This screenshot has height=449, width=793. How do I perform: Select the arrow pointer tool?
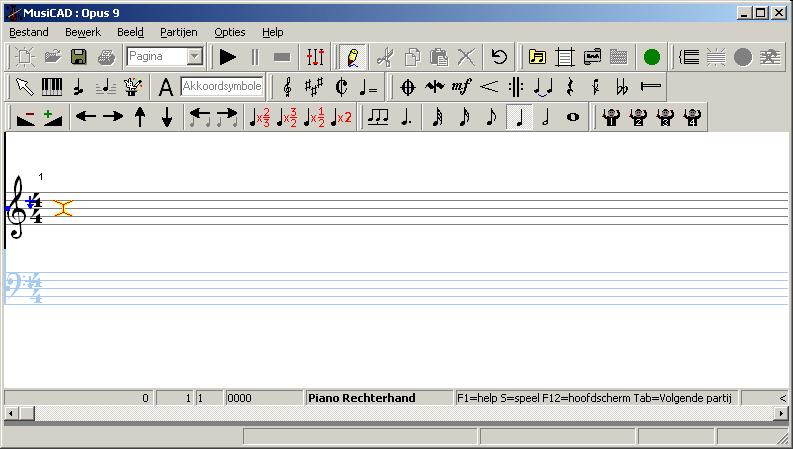coord(25,87)
